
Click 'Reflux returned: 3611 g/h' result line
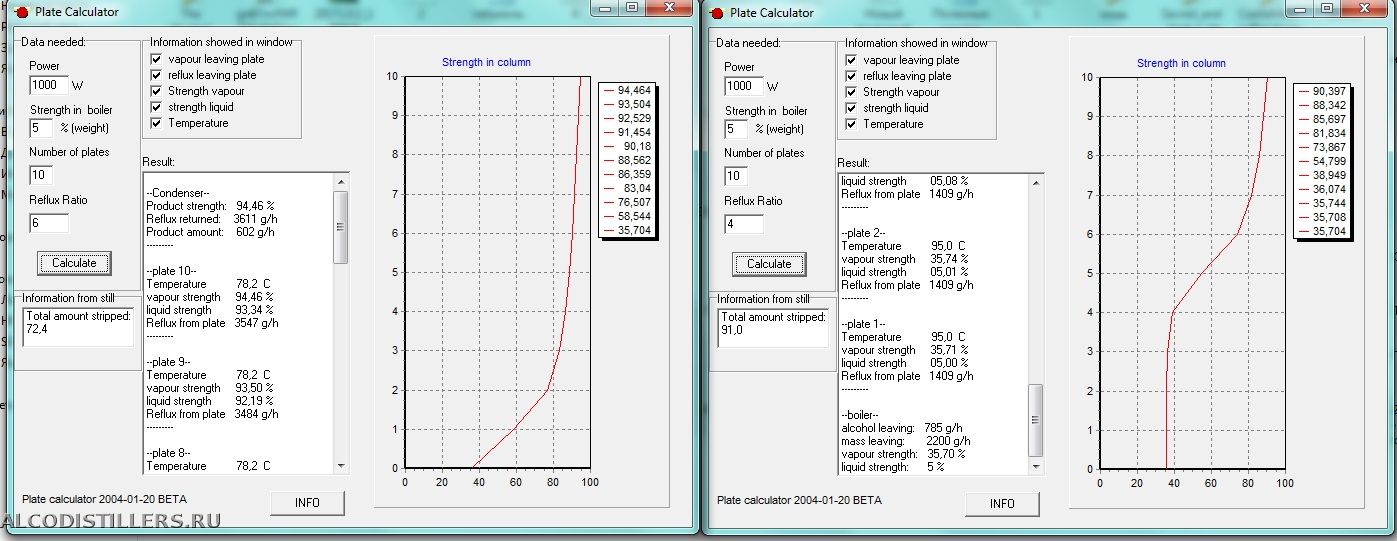(212, 218)
